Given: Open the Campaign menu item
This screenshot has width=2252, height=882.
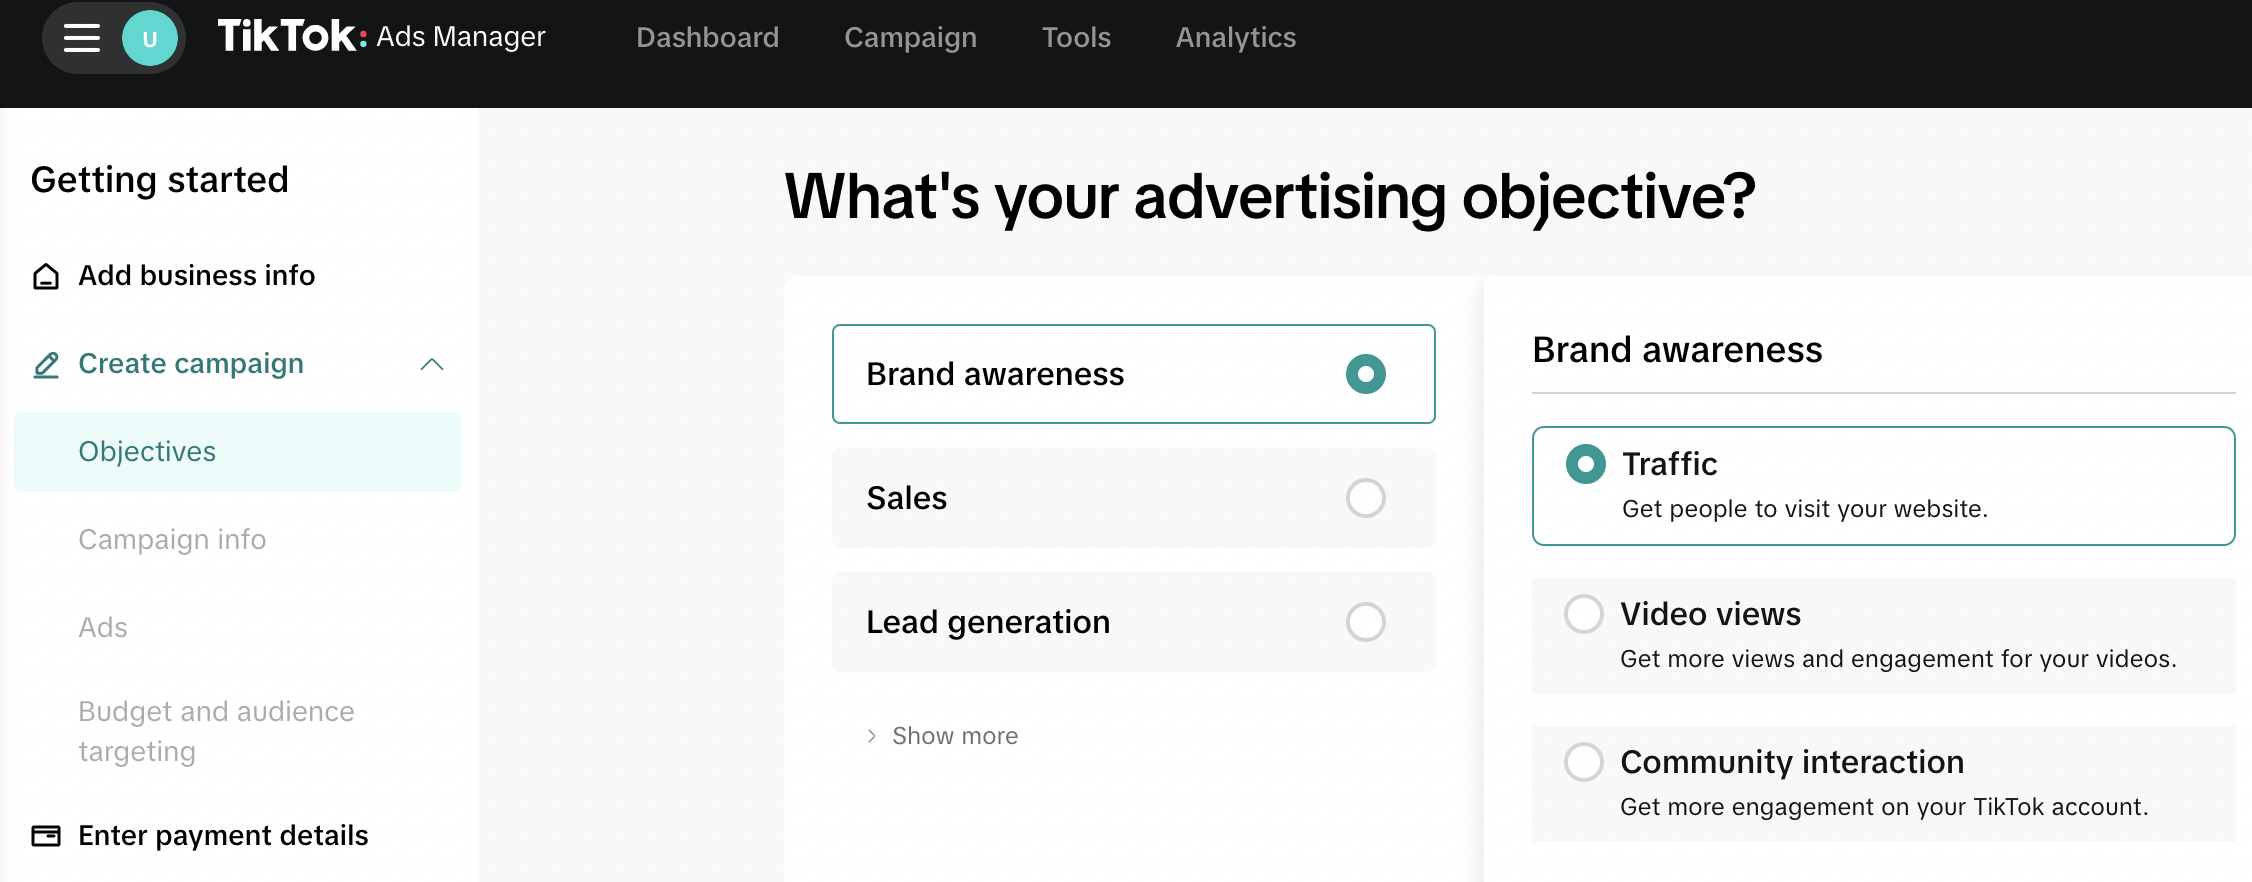Looking at the screenshot, I should (911, 38).
